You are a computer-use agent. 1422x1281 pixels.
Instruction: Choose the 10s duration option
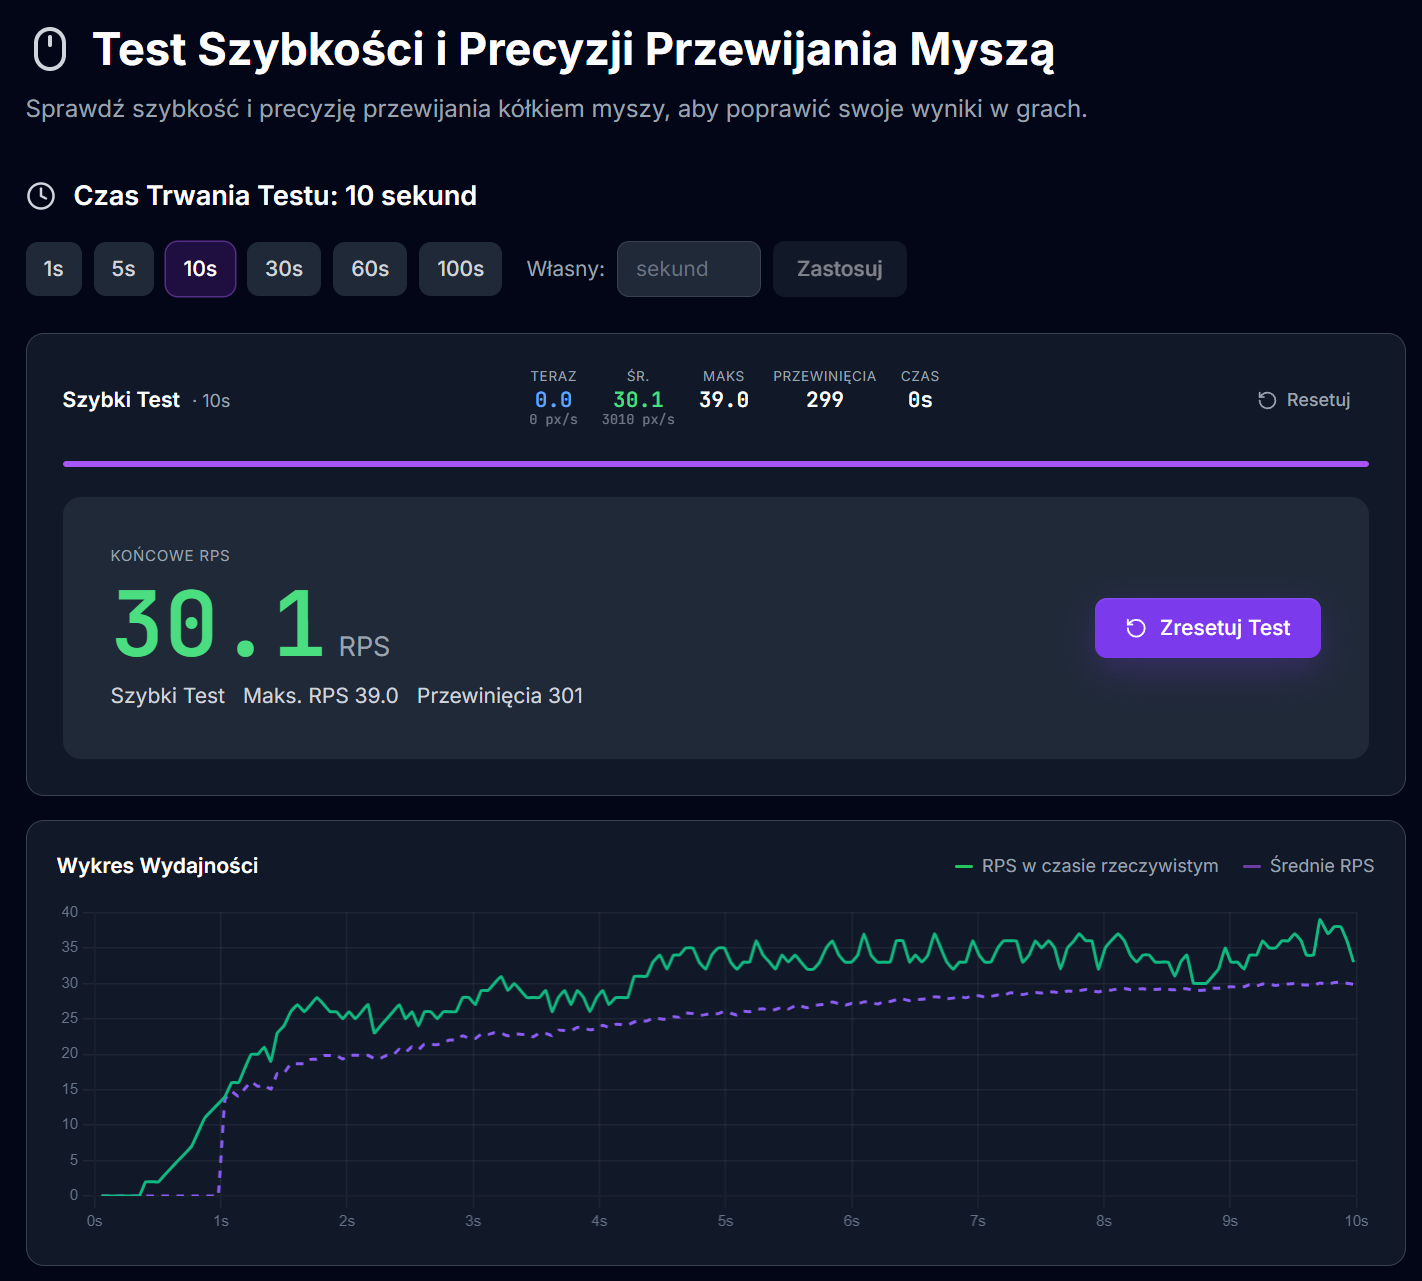click(200, 269)
